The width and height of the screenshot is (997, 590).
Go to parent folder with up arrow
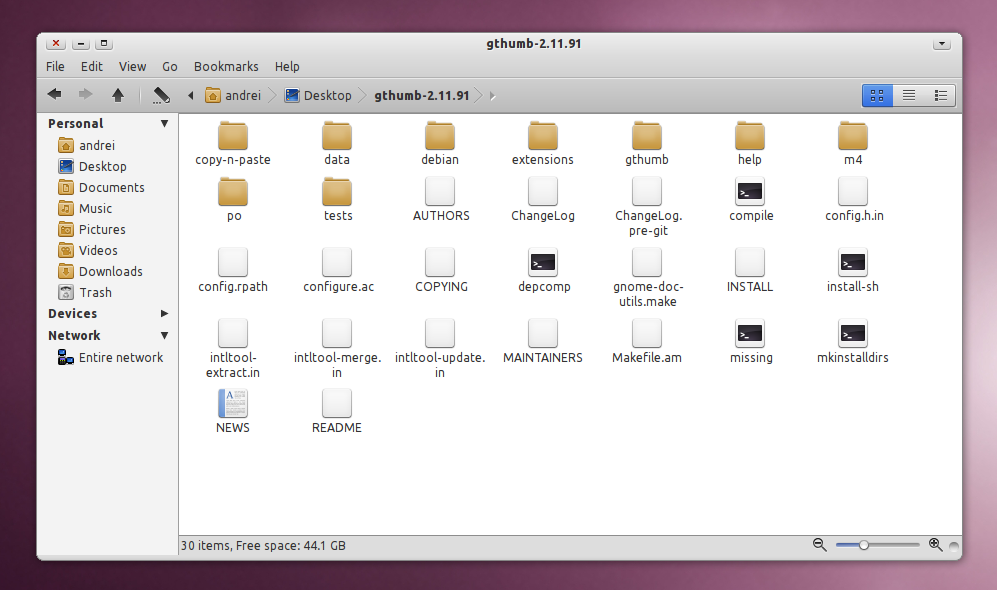click(x=118, y=95)
